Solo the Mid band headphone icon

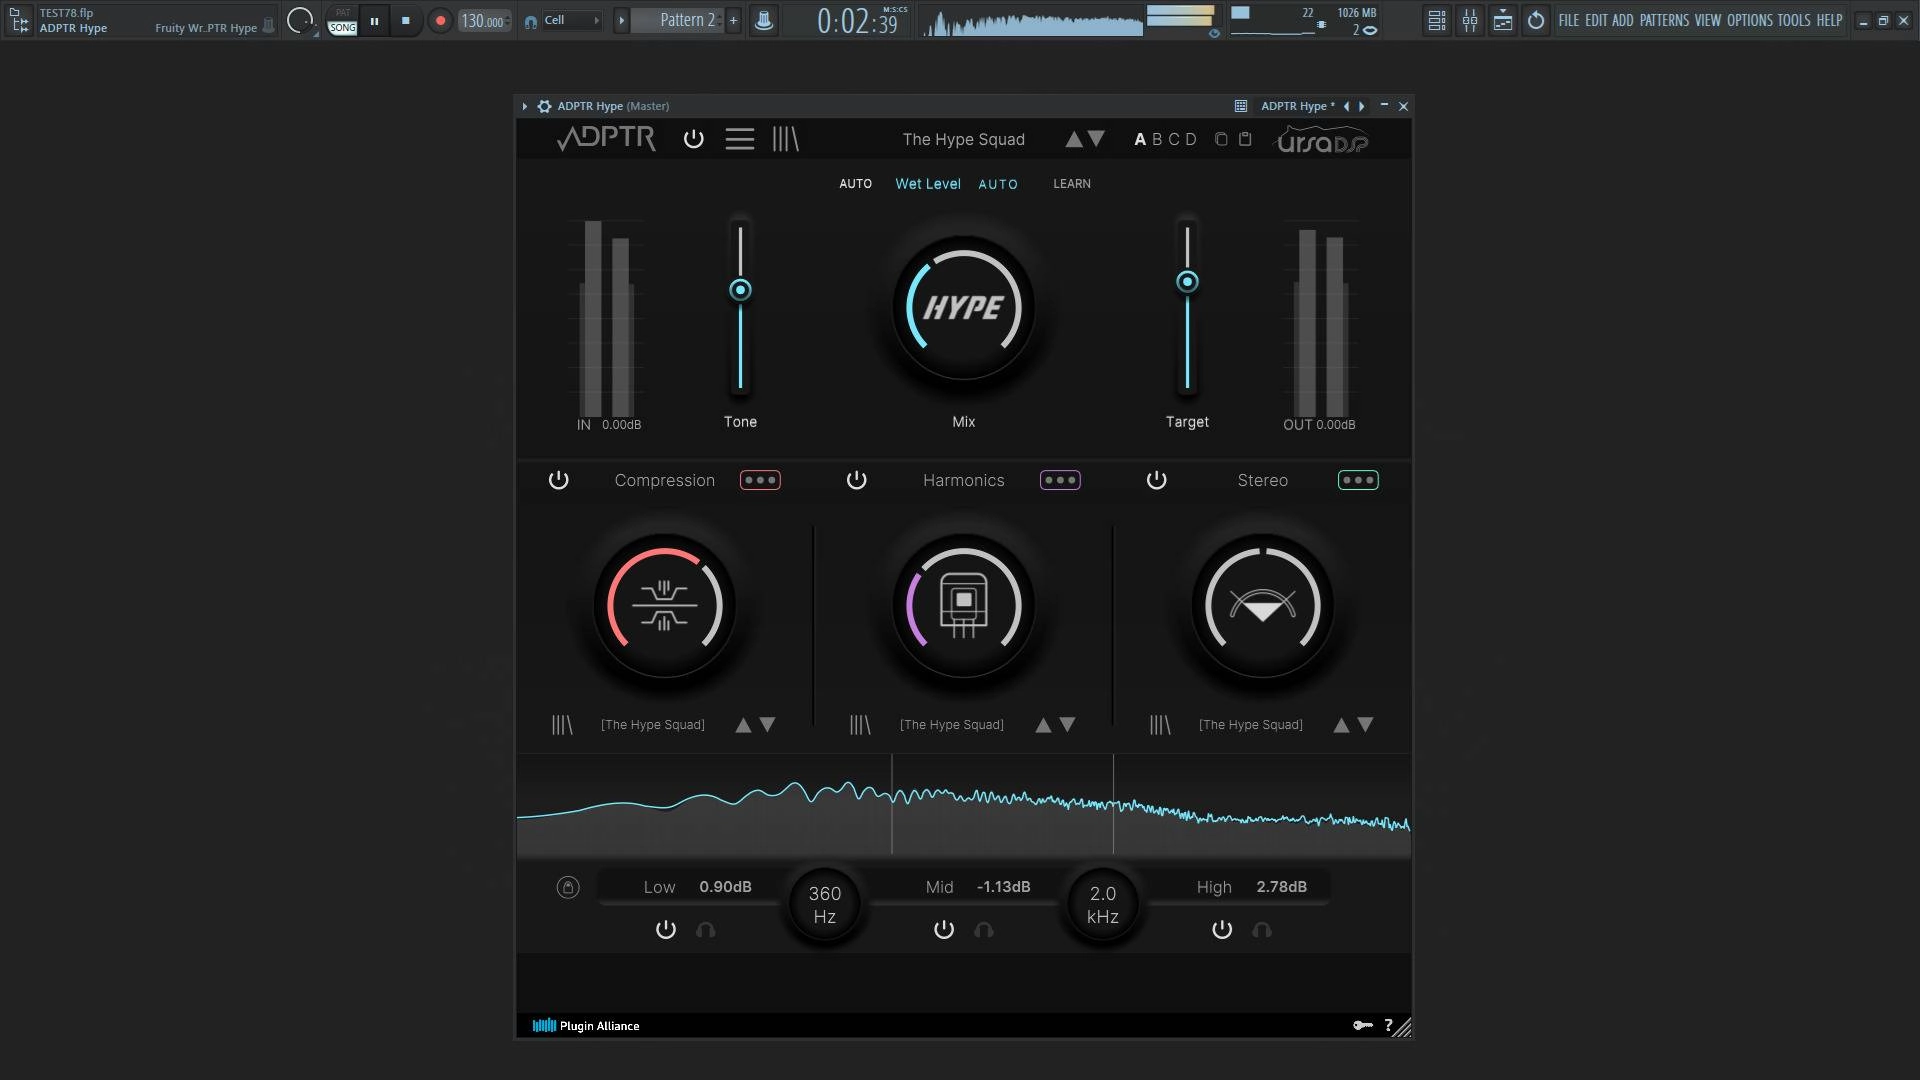(984, 930)
